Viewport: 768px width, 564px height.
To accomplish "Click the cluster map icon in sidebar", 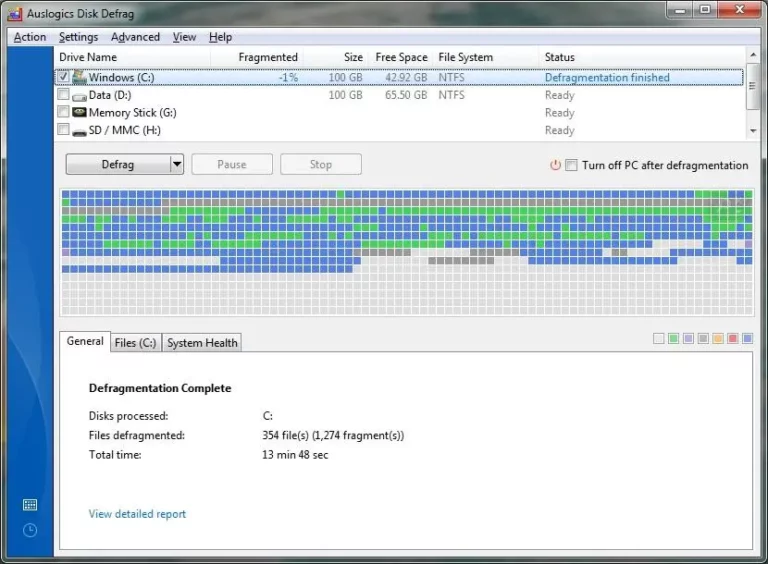I will click(30, 505).
